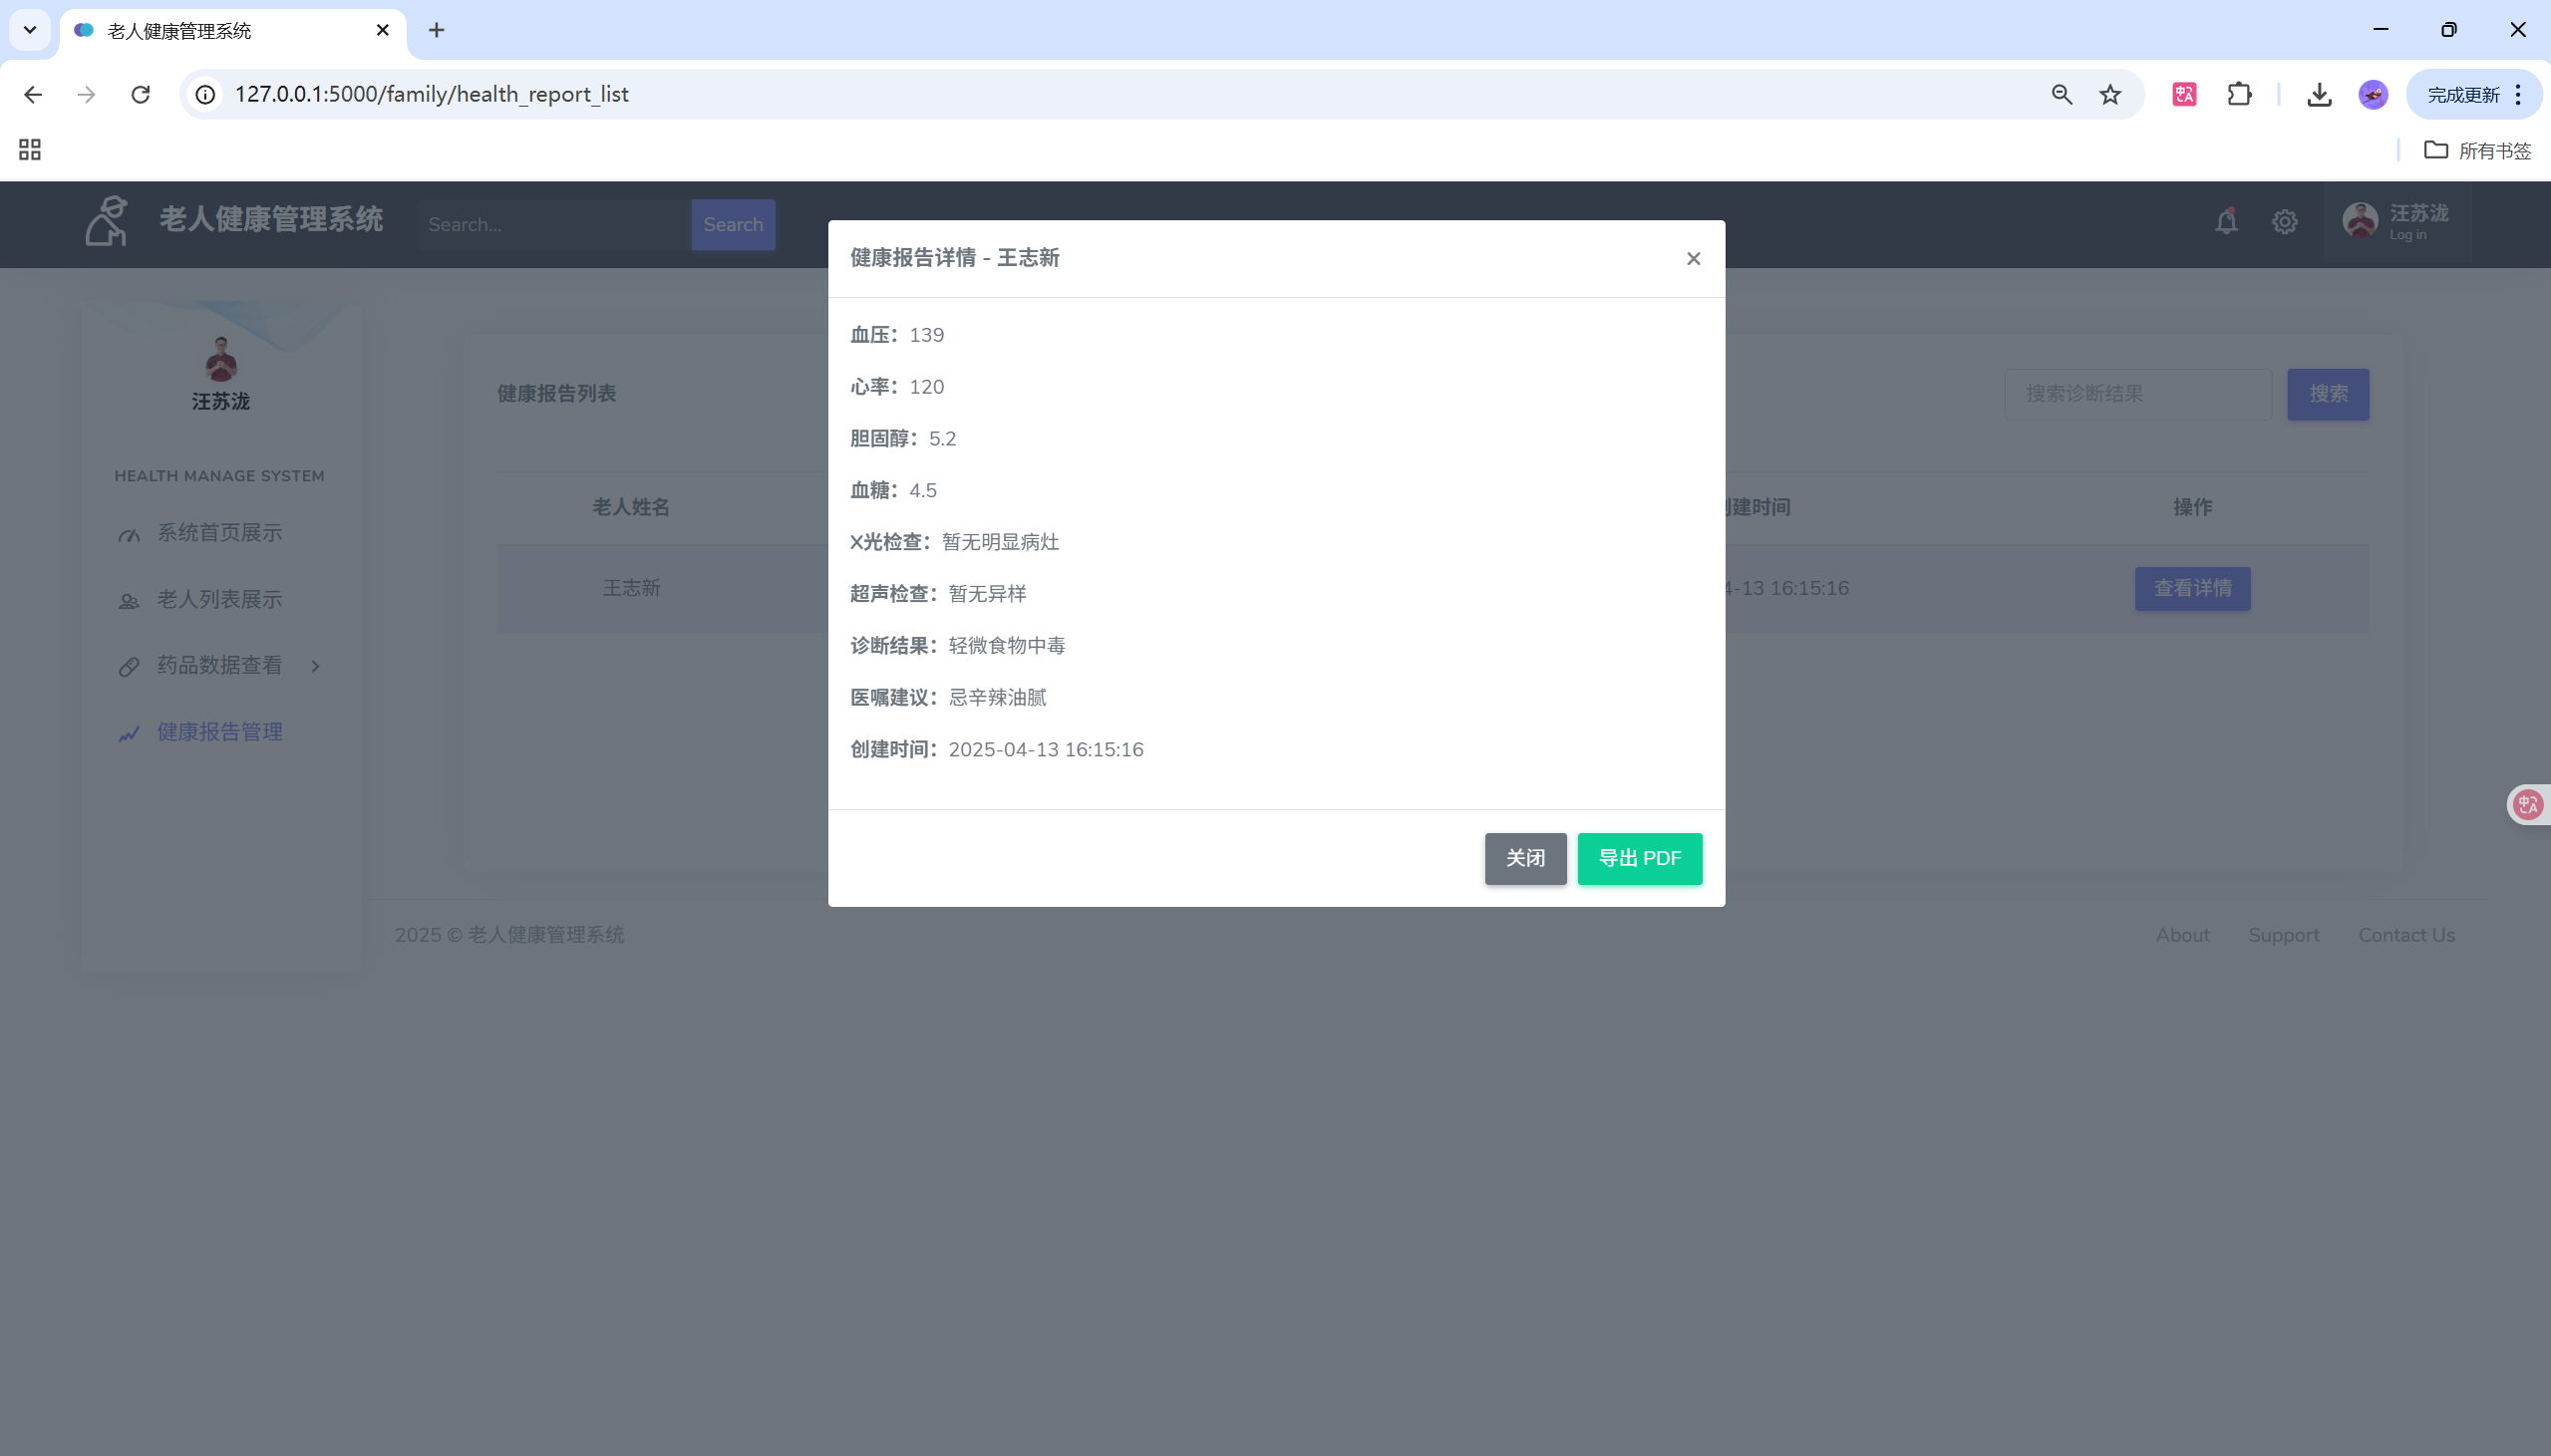Open the settings gear icon in header
Screen dimensions: 2551x1456
click(2284, 222)
